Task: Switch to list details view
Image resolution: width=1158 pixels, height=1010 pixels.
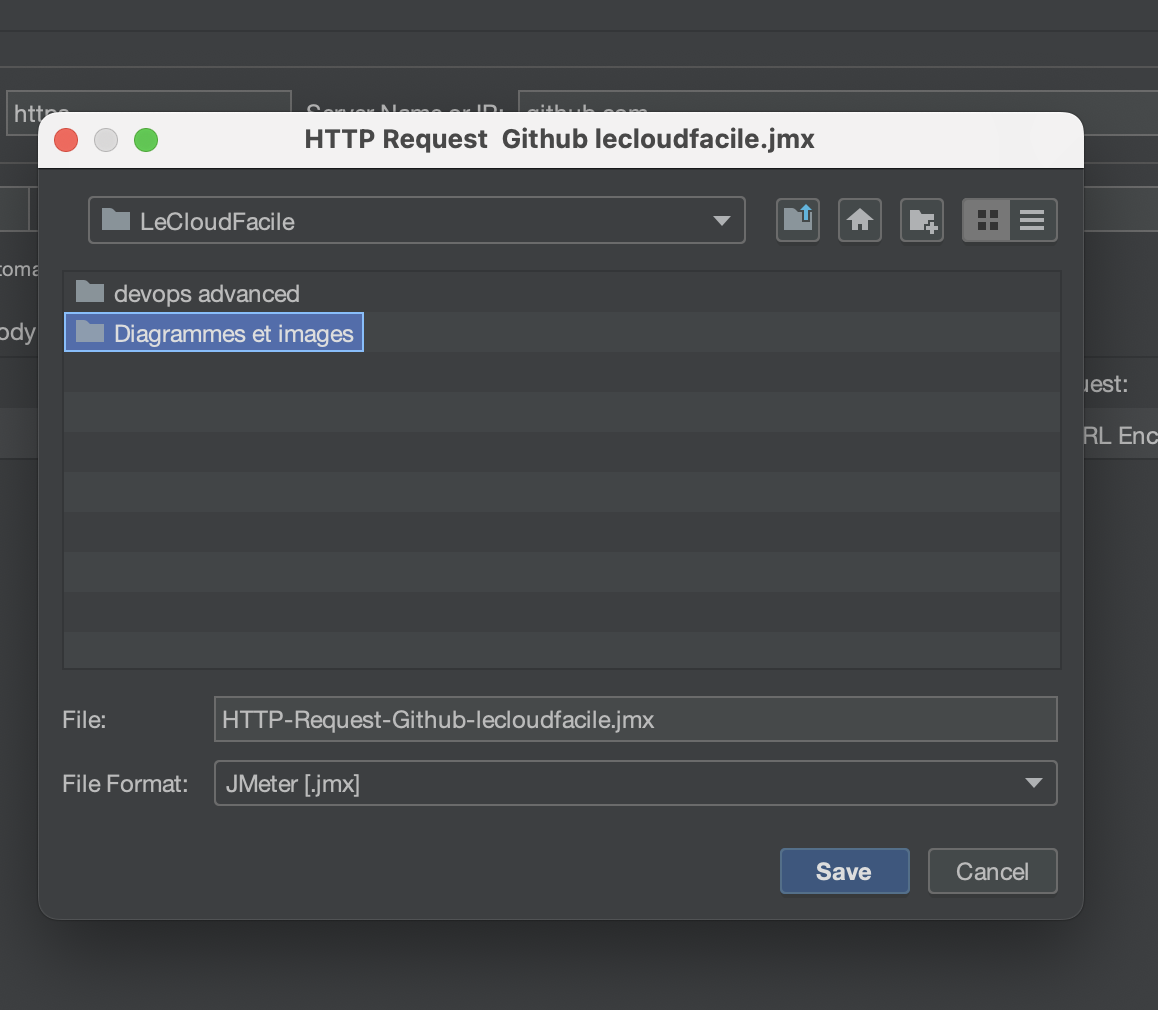Action: coord(1033,221)
